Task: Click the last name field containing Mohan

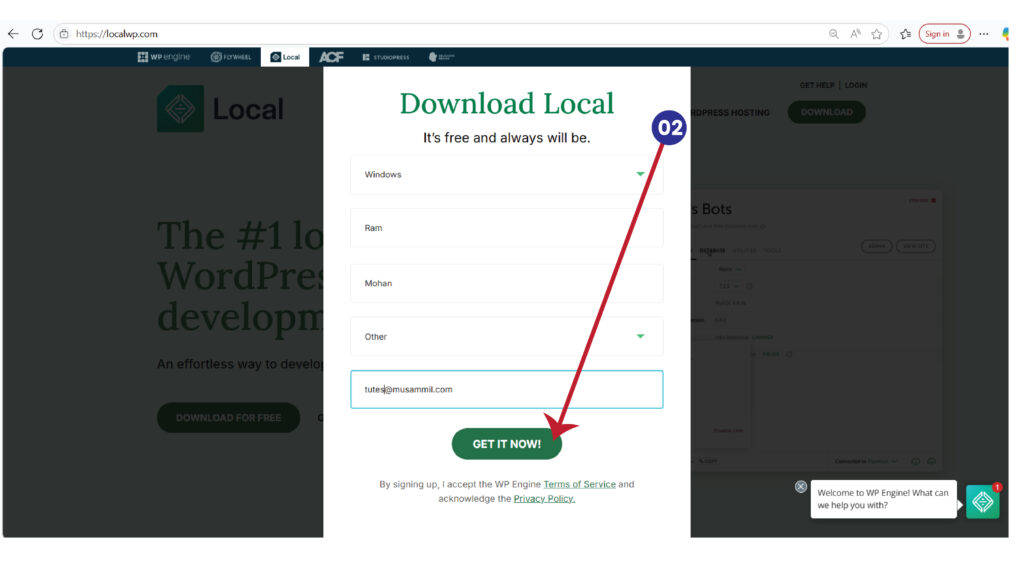Action: 507,283
